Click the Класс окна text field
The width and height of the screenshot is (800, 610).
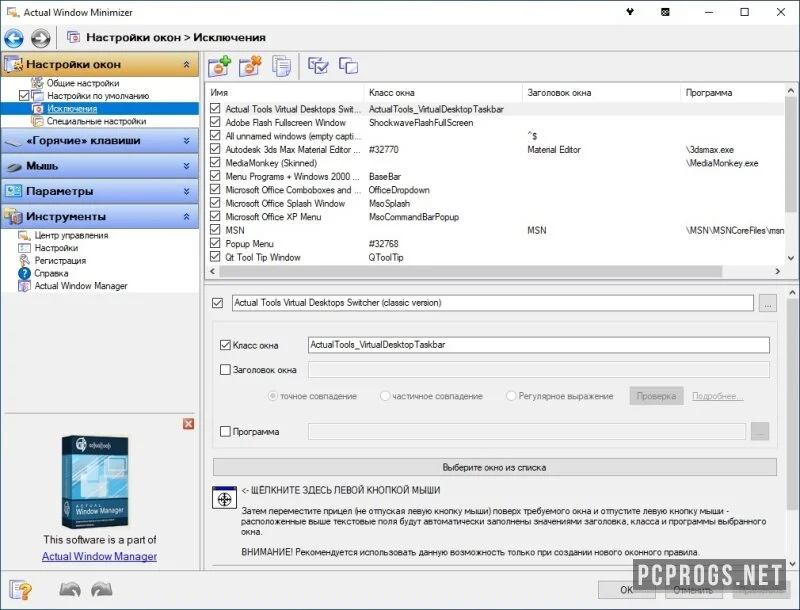click(x=539, y=345)
